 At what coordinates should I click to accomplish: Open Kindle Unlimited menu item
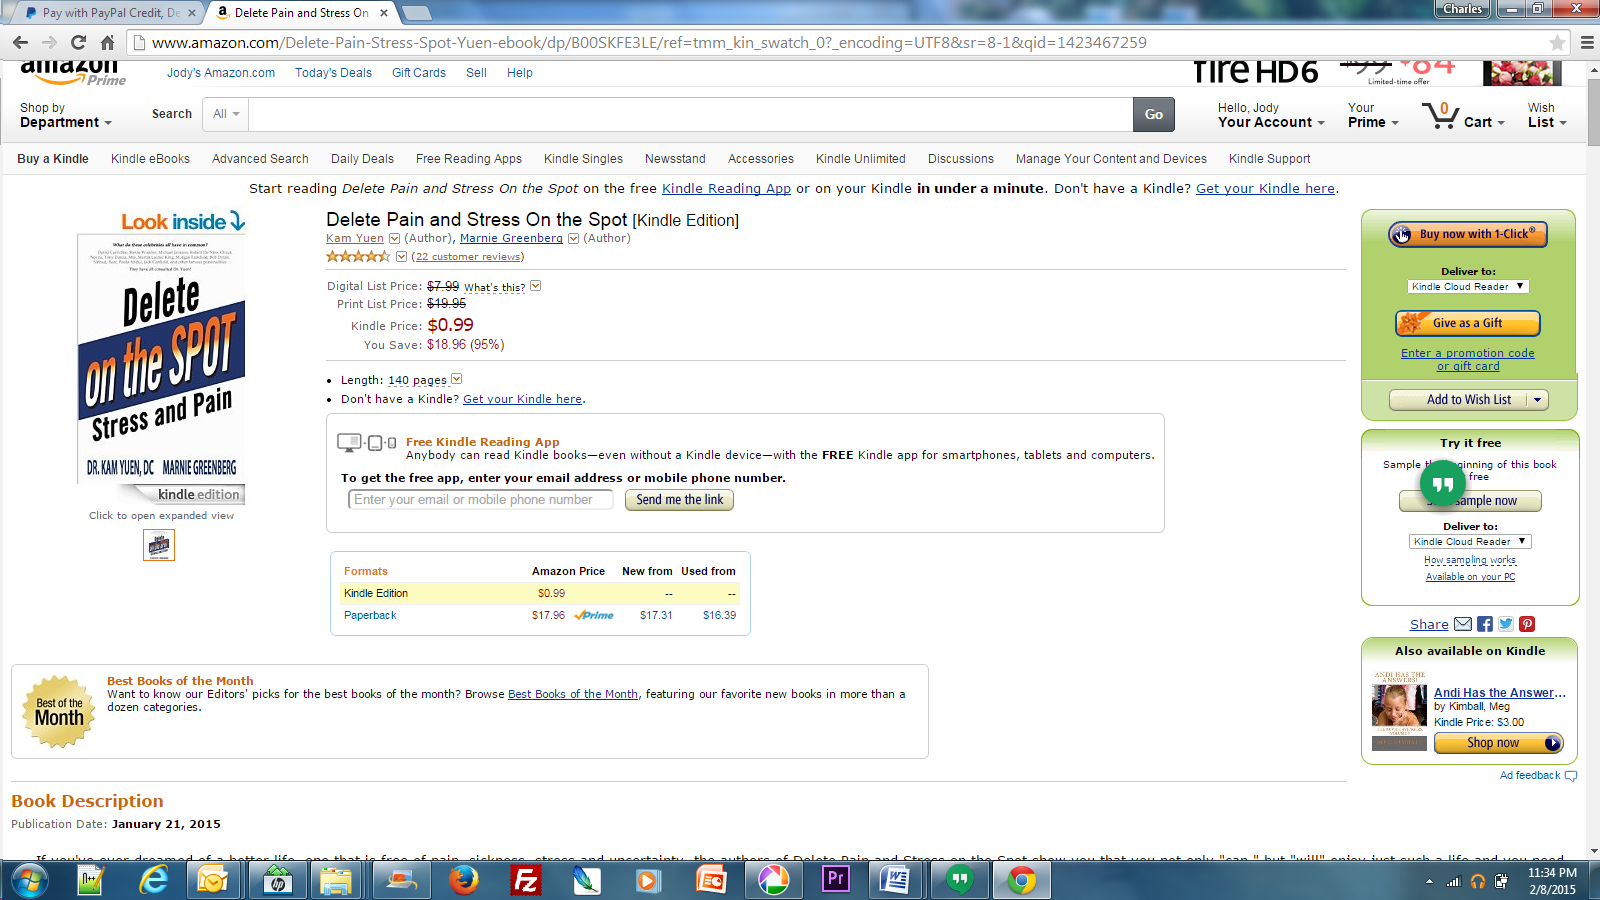[x=860, y=159]
